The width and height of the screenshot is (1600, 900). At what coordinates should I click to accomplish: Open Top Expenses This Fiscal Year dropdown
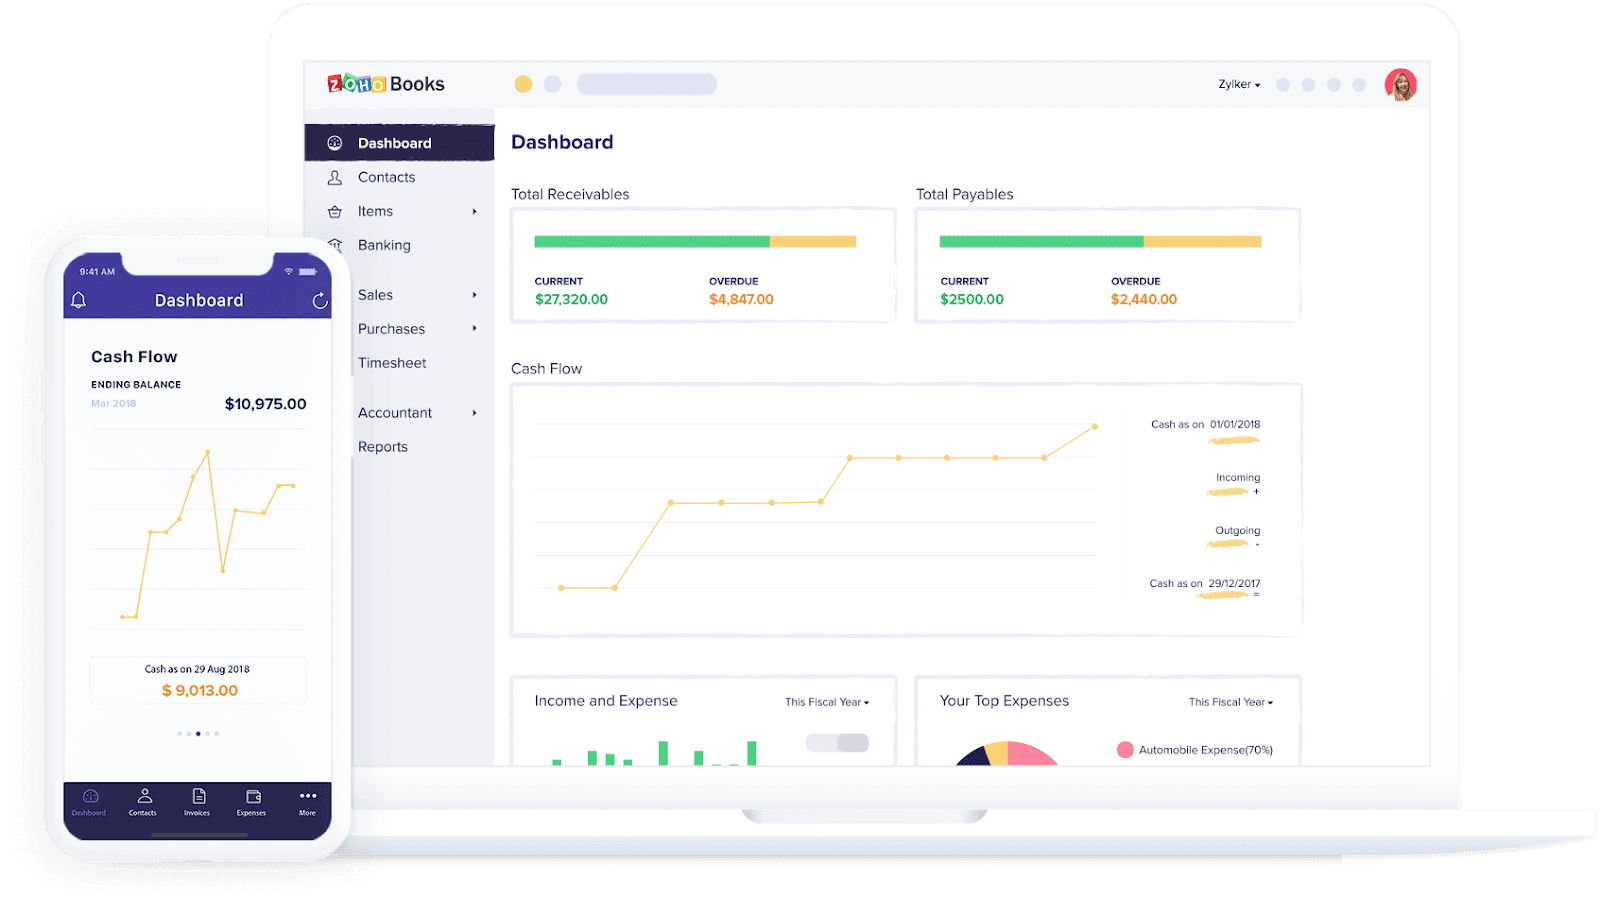pos(1231,702)
